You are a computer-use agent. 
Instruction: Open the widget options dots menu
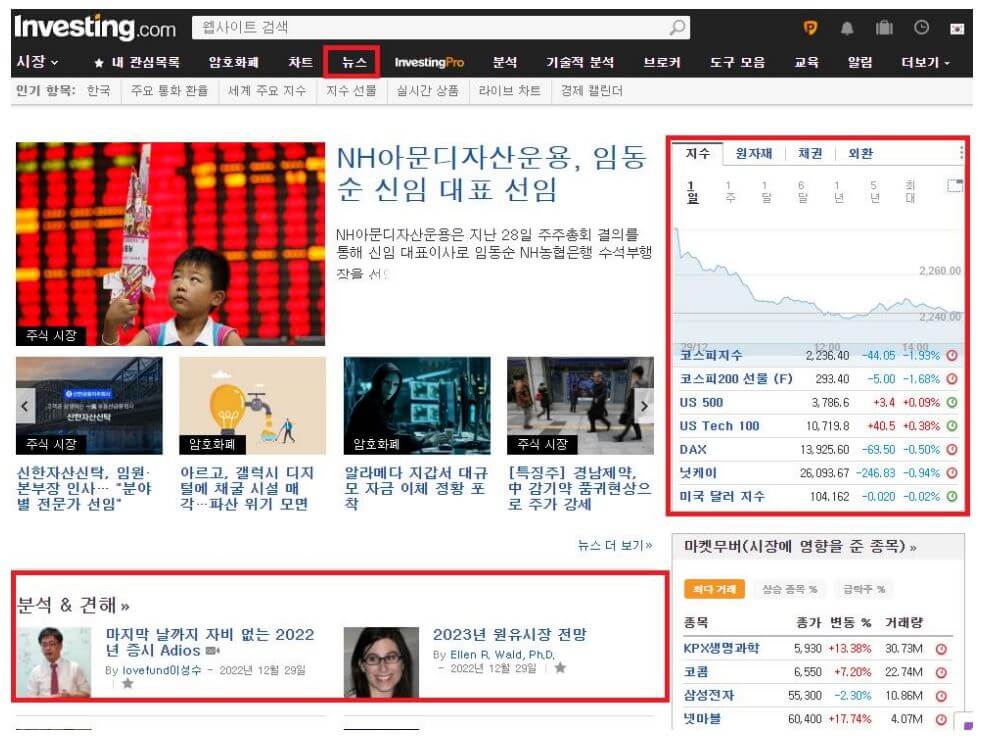tap(961, 153)
